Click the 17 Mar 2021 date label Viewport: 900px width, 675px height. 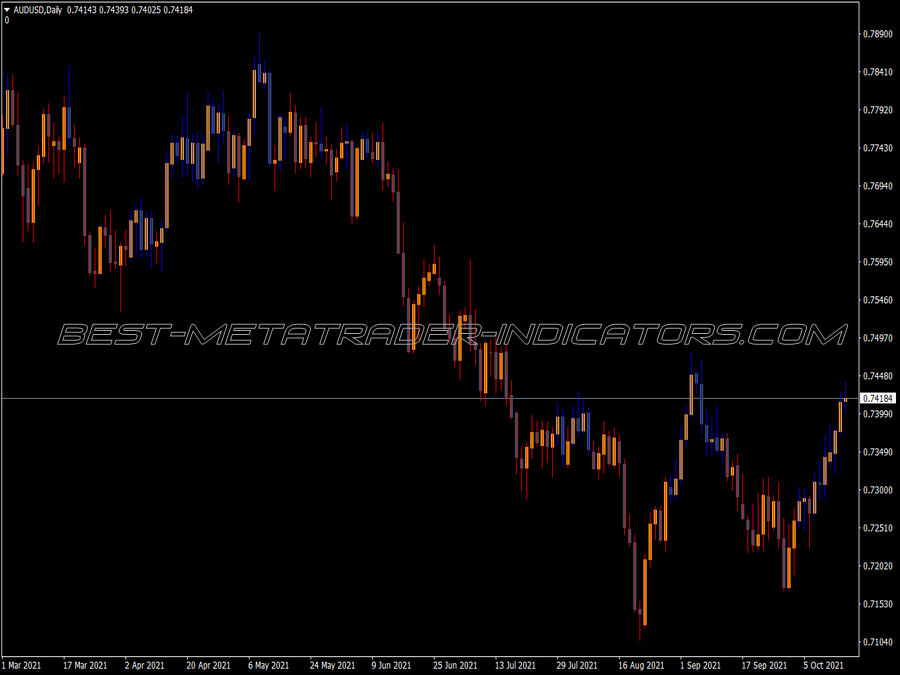[85, 665]
